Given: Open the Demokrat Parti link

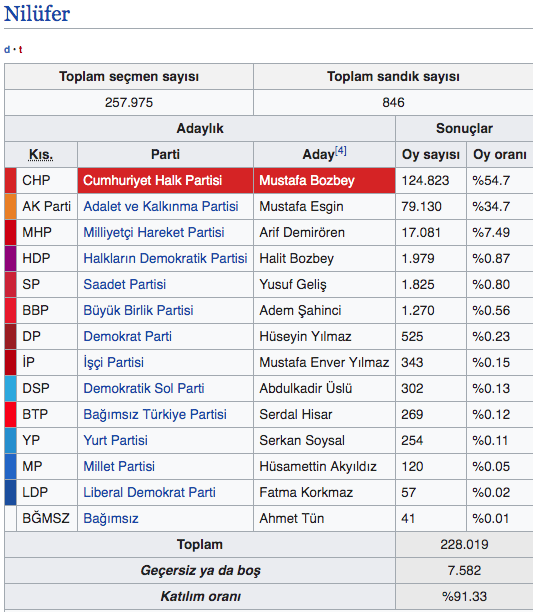Looking at the screenshot, I should click(127, 336).
